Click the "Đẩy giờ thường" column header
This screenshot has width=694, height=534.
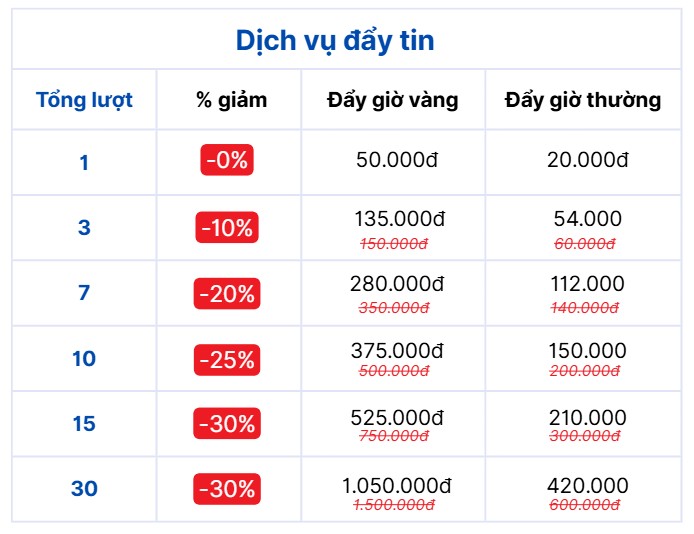click(x=583, y=100)
